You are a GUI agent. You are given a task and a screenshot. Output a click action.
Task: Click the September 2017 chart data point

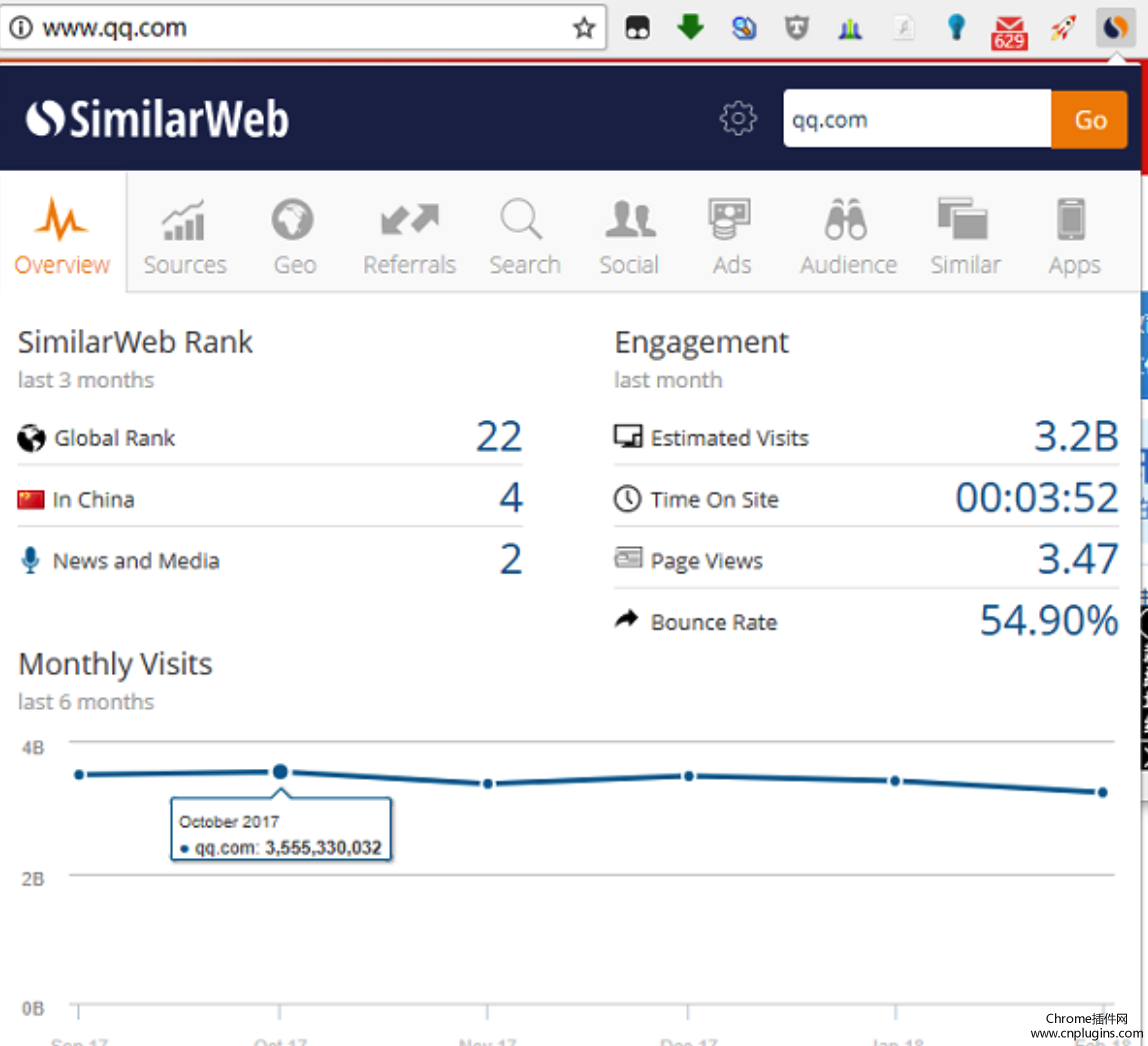[x=79, y=774]
